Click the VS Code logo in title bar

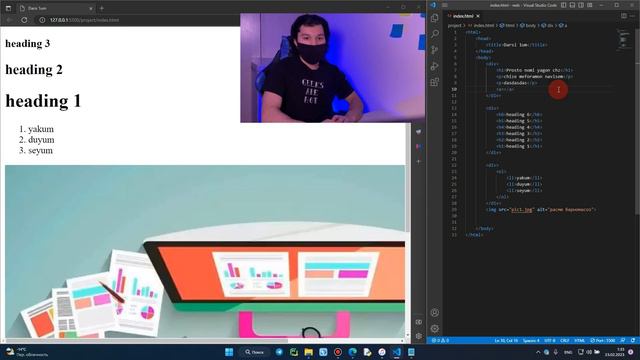click(433, 5)
